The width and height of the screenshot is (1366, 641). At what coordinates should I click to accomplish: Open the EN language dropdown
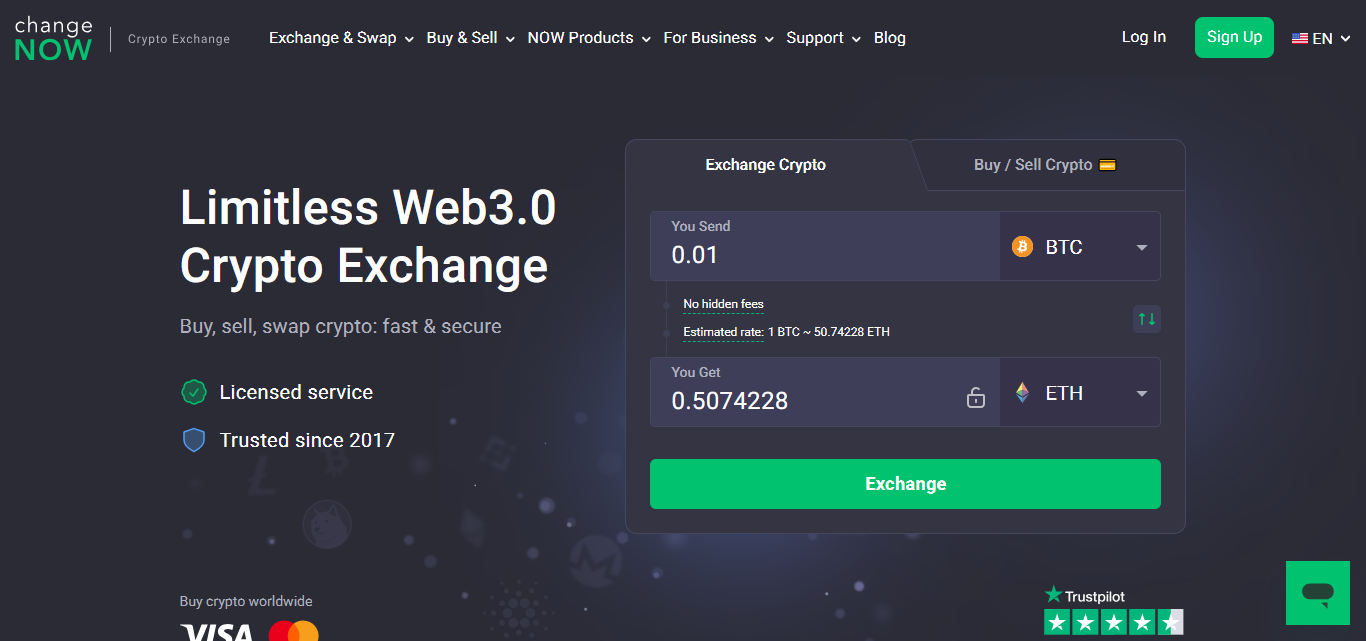pyautogui.click(x=1321, y=38)
